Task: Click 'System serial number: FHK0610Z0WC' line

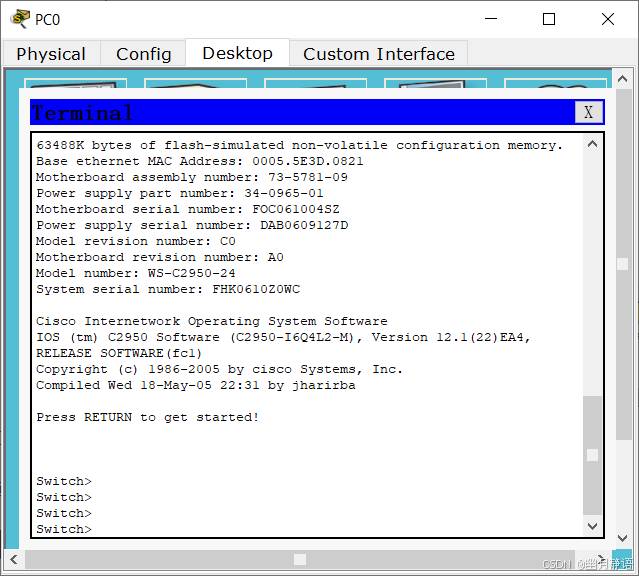Action: pyautogui.click(x=168, y=289)
